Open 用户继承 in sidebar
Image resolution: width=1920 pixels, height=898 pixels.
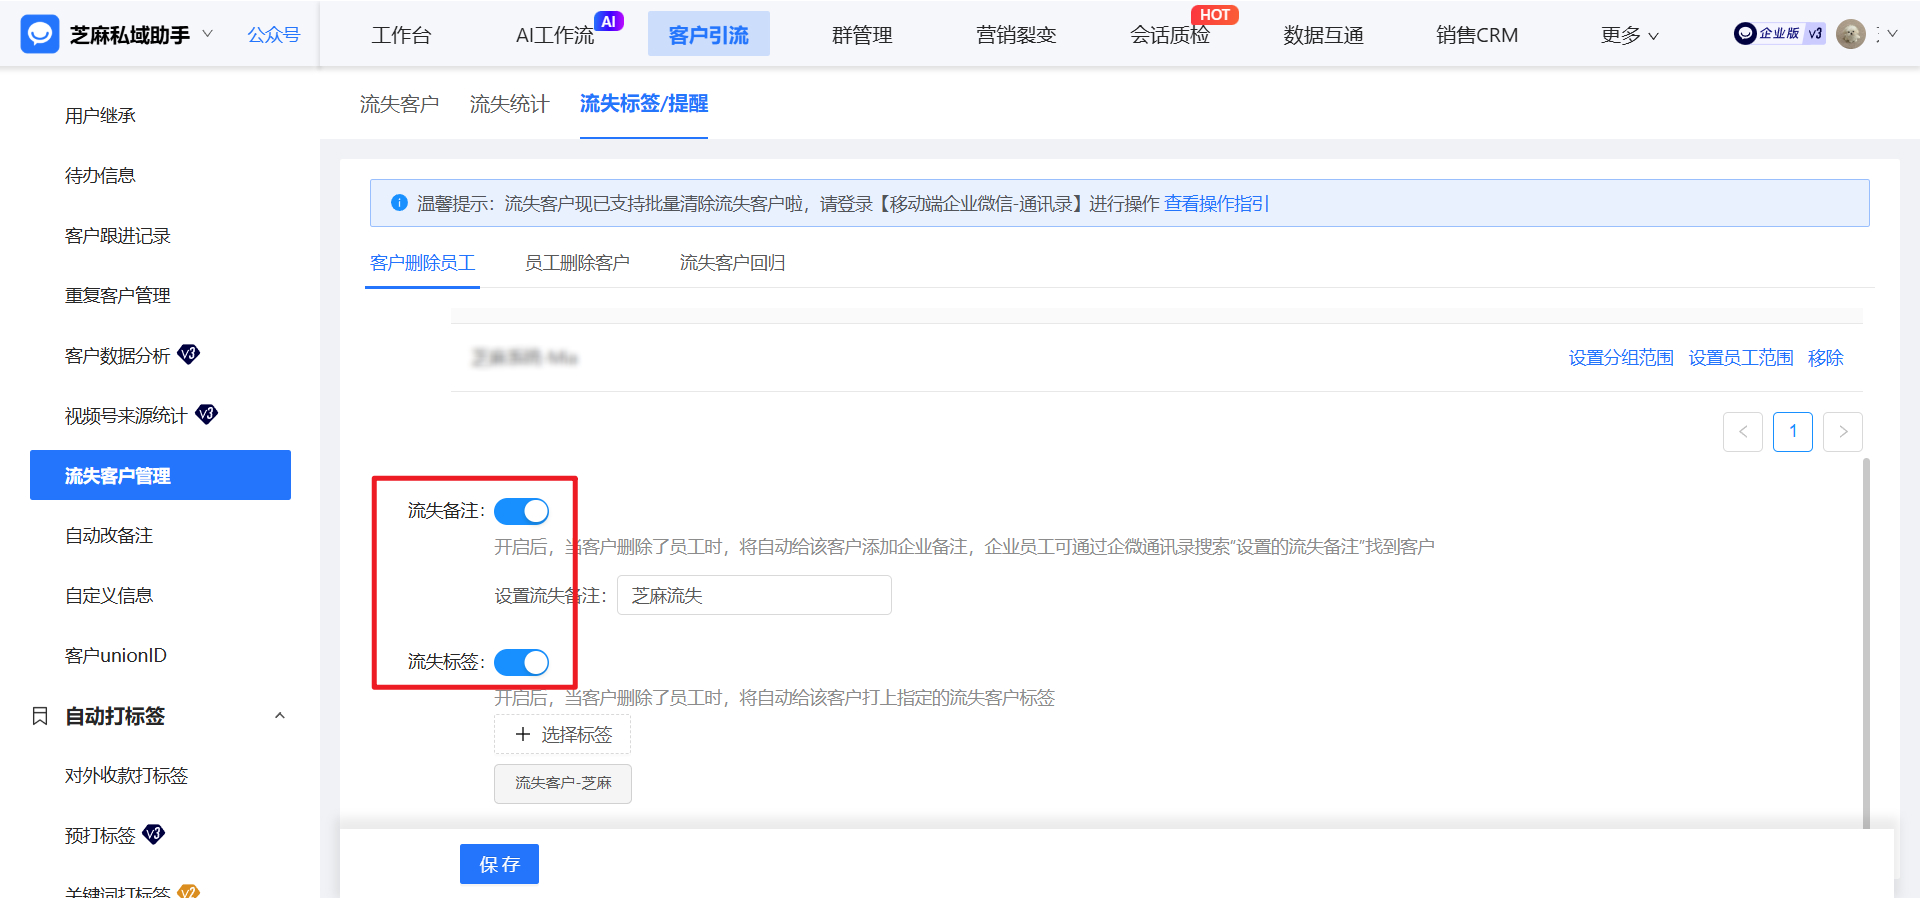click(x=100, y=116)
